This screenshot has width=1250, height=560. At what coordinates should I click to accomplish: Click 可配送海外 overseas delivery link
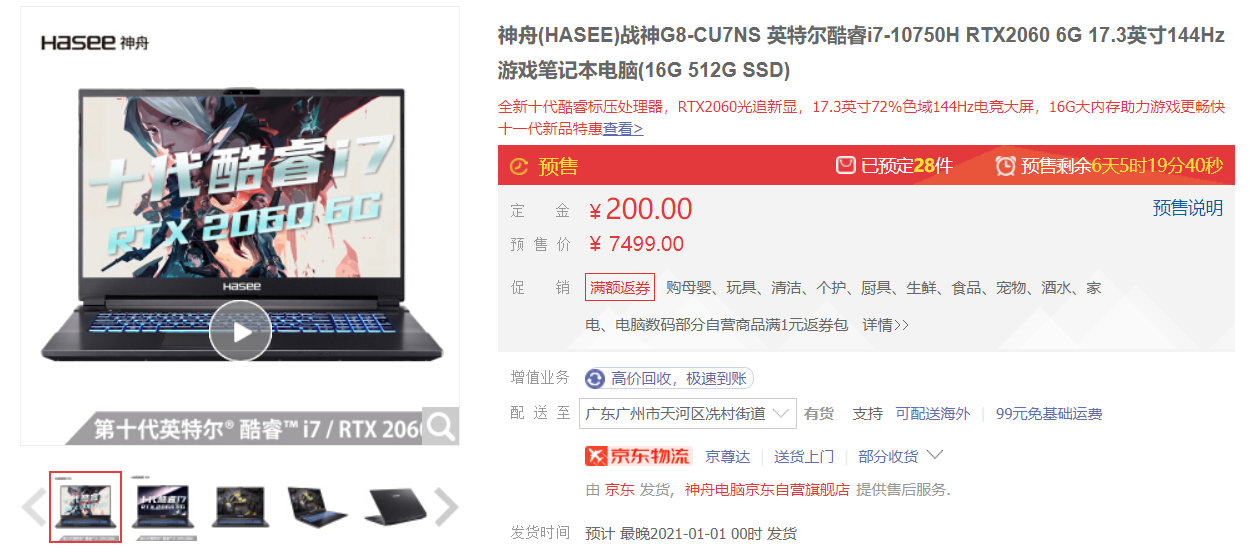[x=933, y=413]
